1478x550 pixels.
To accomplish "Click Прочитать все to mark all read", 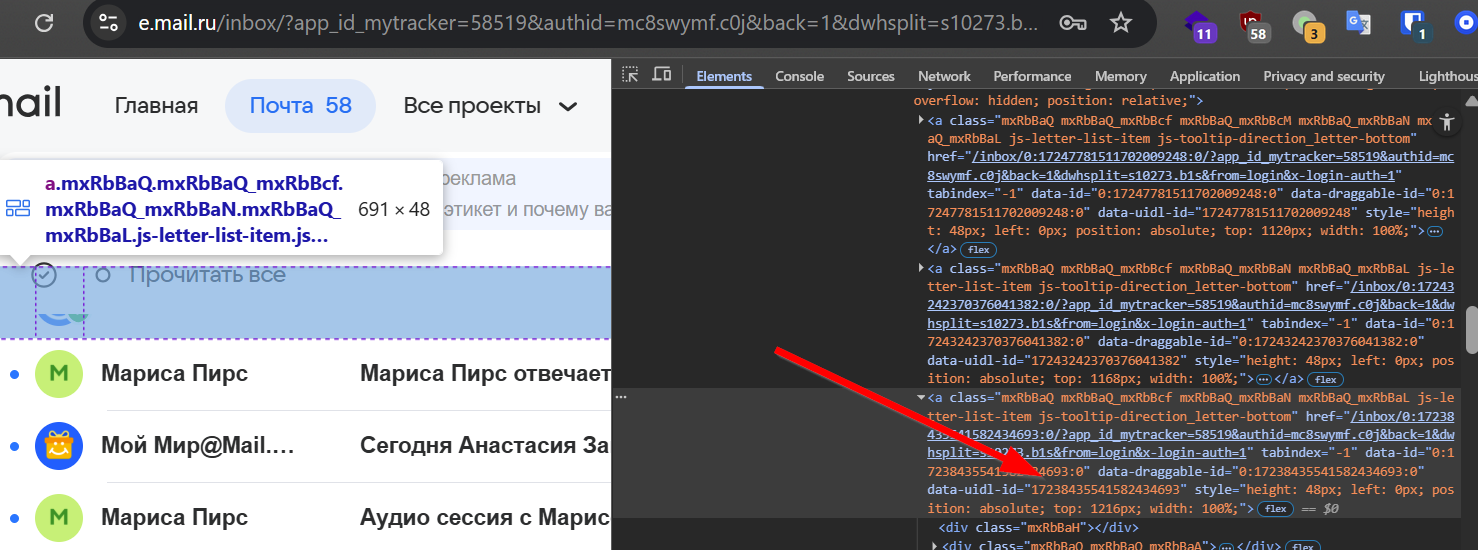I will [x=207, y=275].
